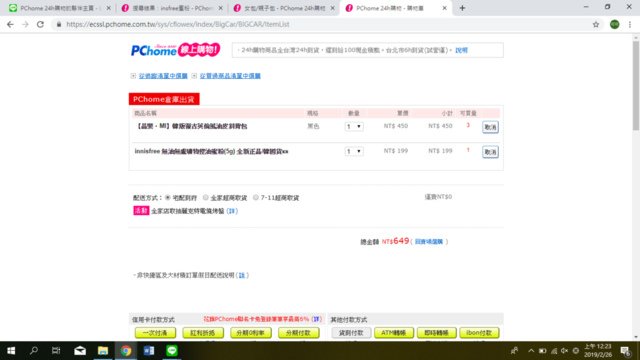The height and width of the screenshot is (360, 640).
Task: Switch to the innisfree search results tab
Action: (172, 8)
